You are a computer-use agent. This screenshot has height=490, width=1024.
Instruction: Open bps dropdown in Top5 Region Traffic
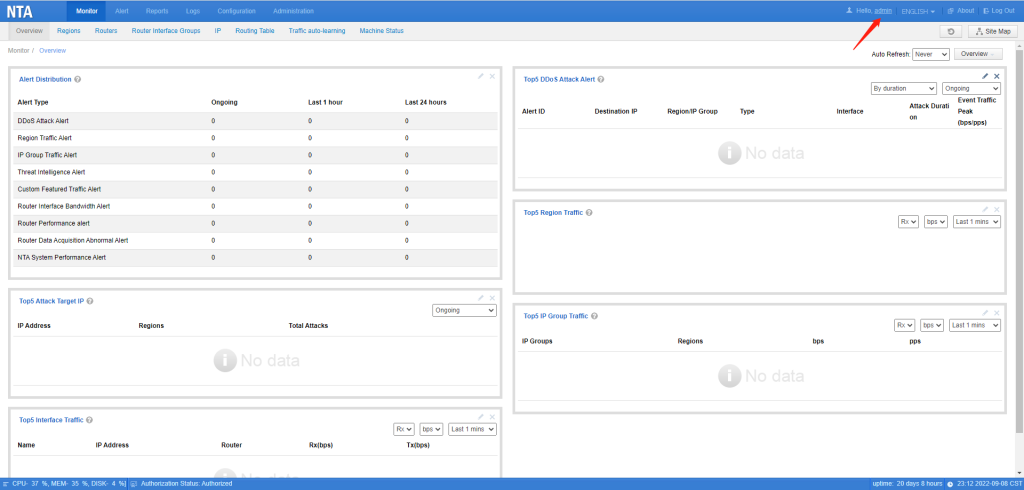tap(935, 222)
